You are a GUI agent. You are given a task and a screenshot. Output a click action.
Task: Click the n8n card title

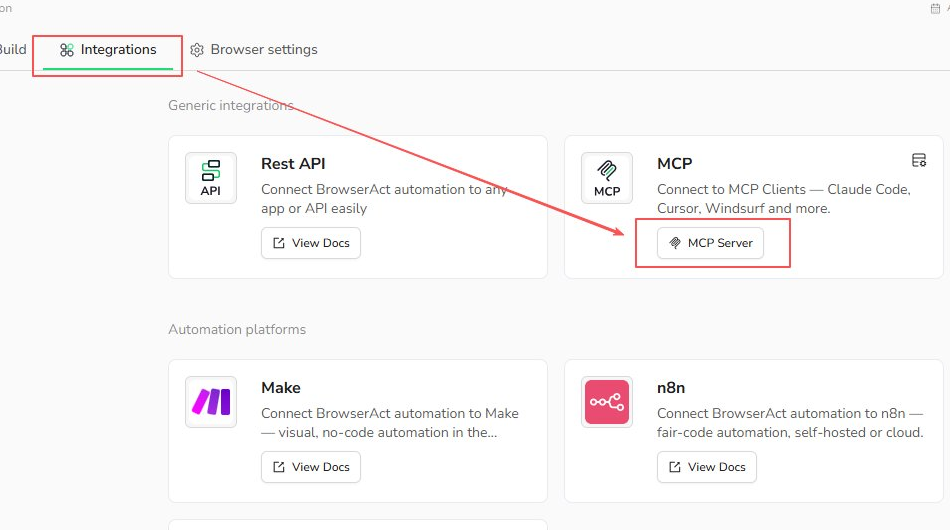tap(671, 388)
